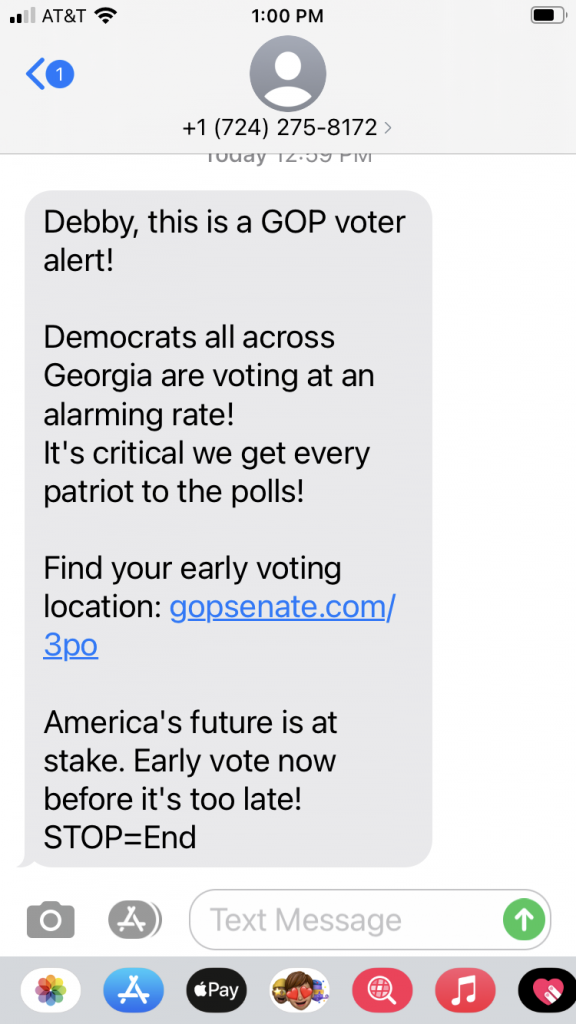
Task: Open Apple Pay in the app strip
Action: [216, 990]
